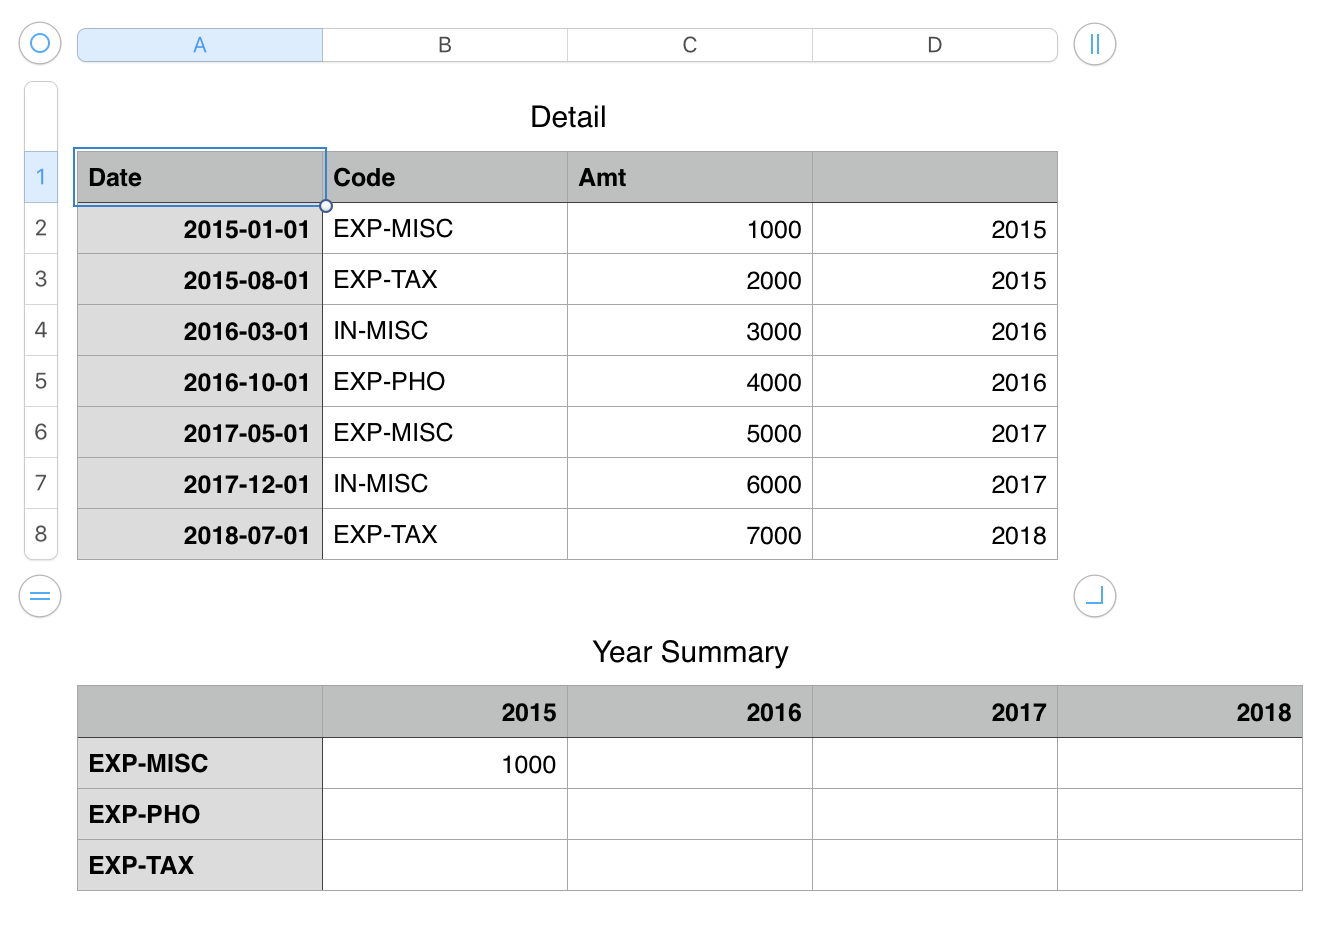The width and height of the screenshot is (1340, 948).
Task: Click the Detail table title
Action: tap(568, 117)
